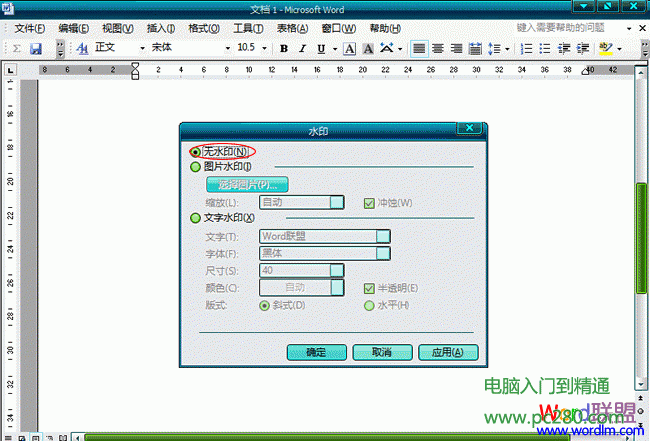The height and width of the screenshot is (441, 650).
Task: Toggle italic formatting
Action: tap(303, 48)
